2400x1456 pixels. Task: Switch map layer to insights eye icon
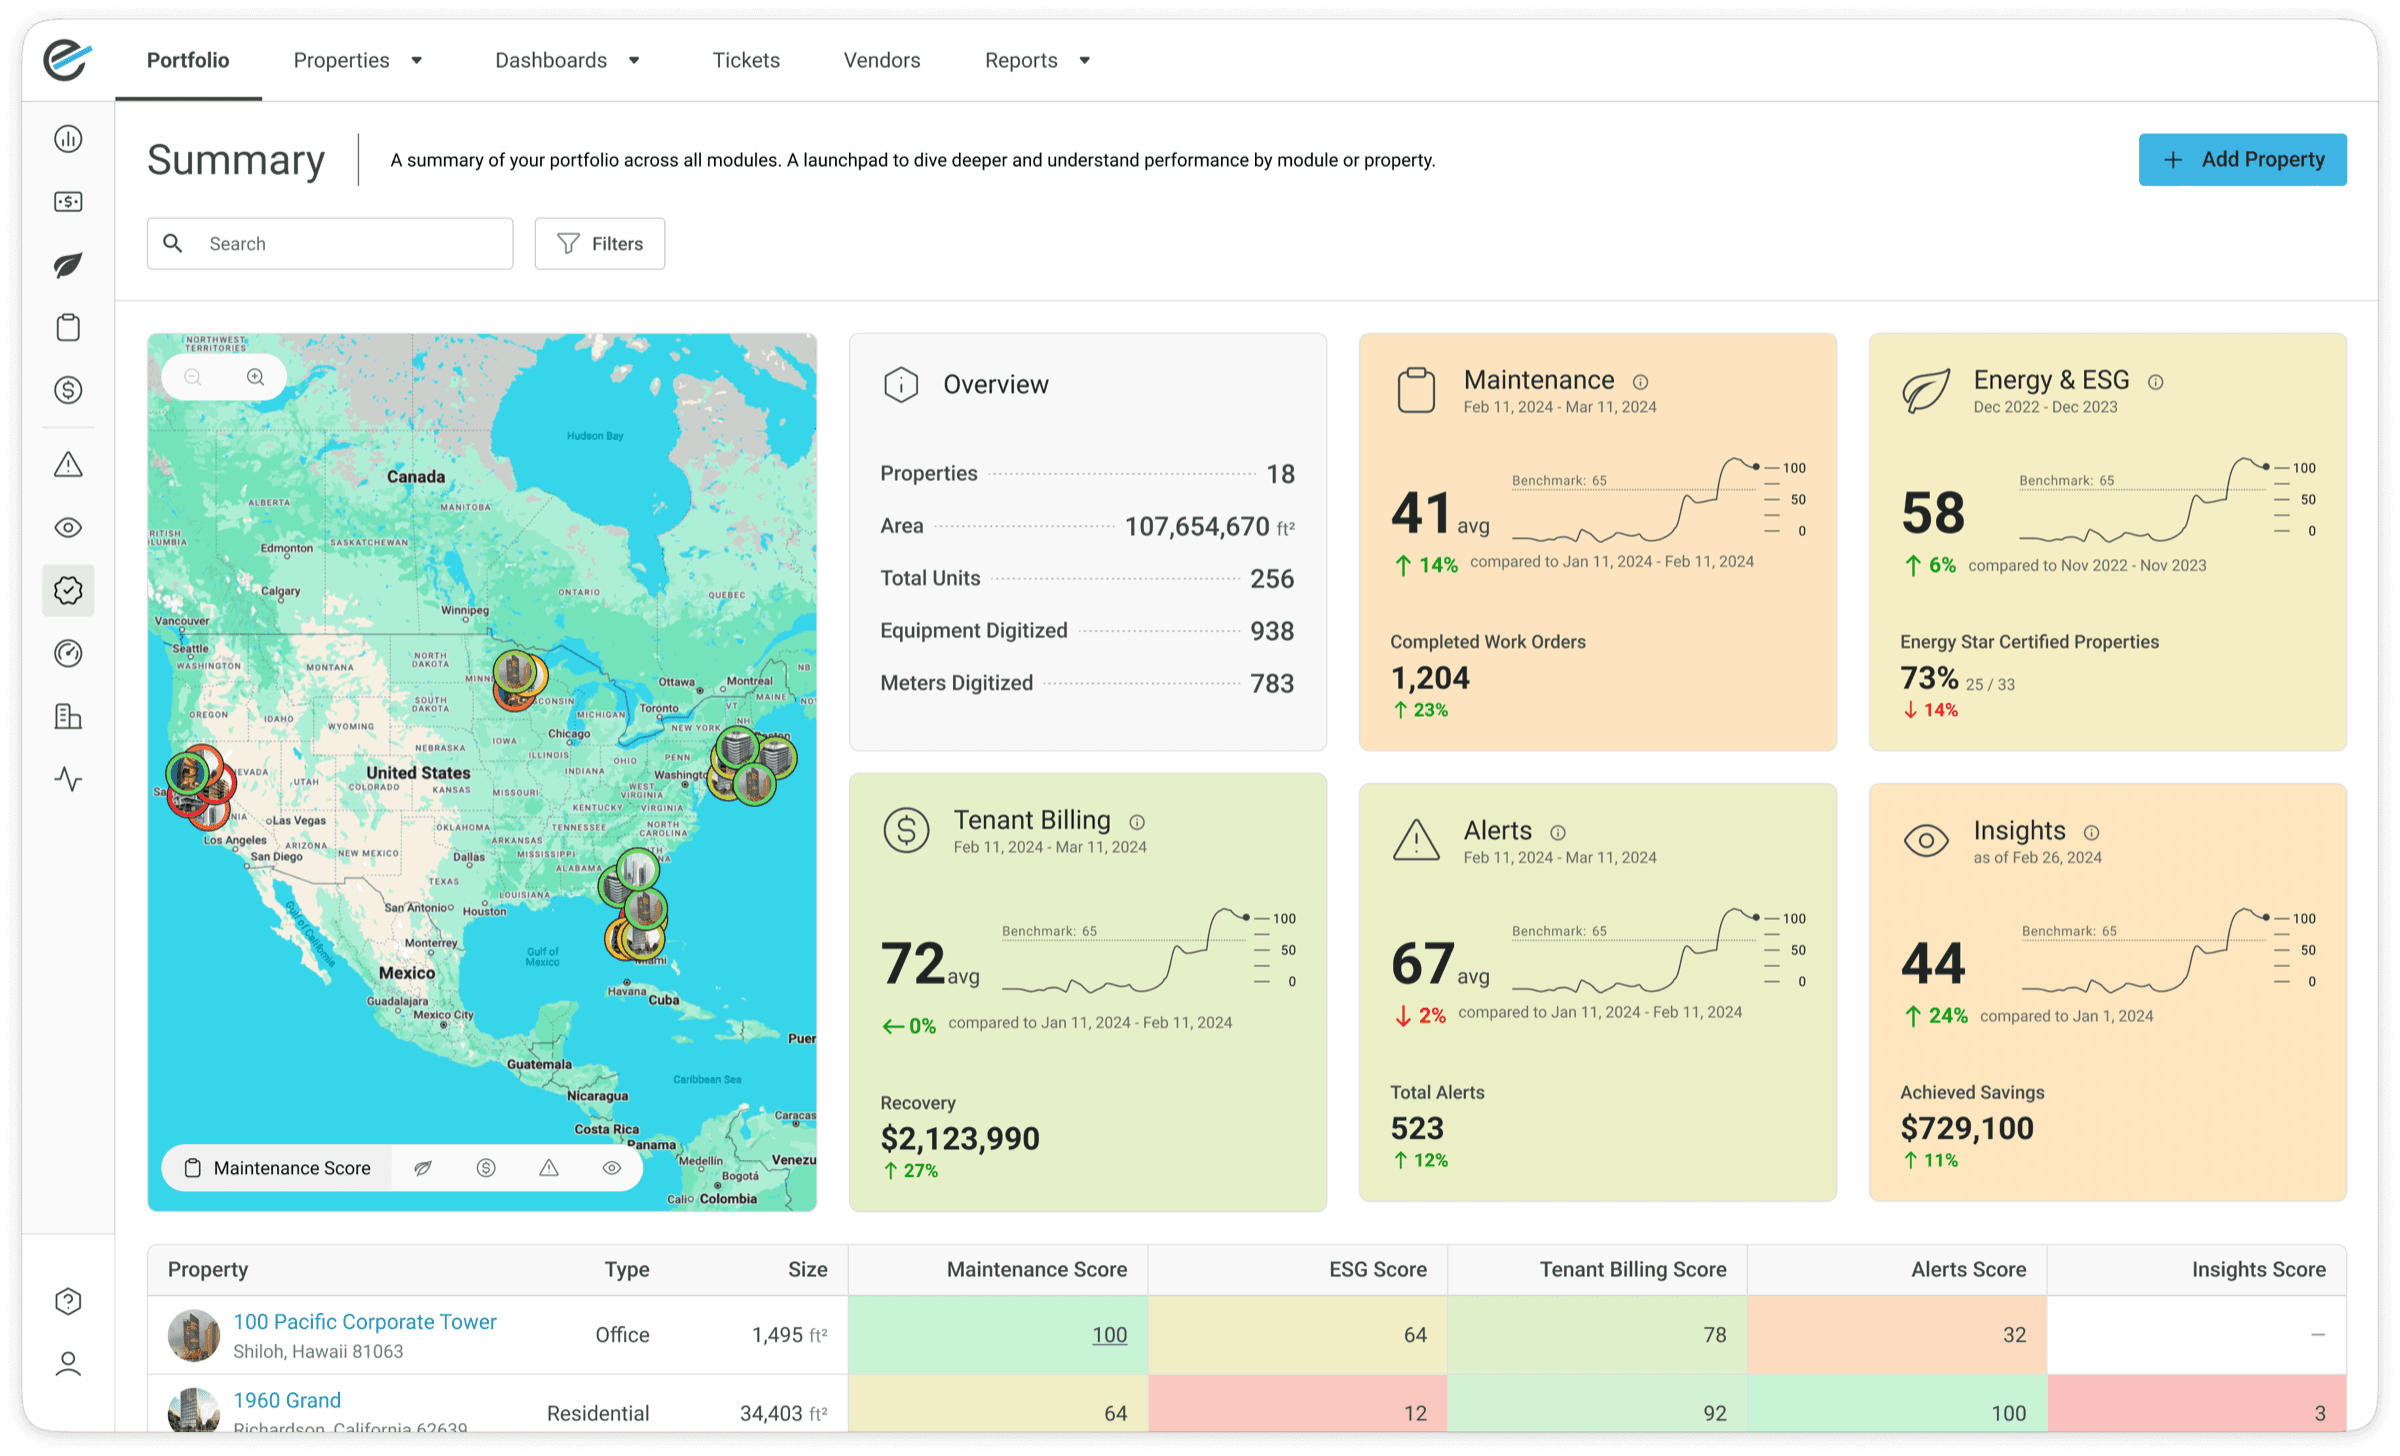pos(612,1168)
